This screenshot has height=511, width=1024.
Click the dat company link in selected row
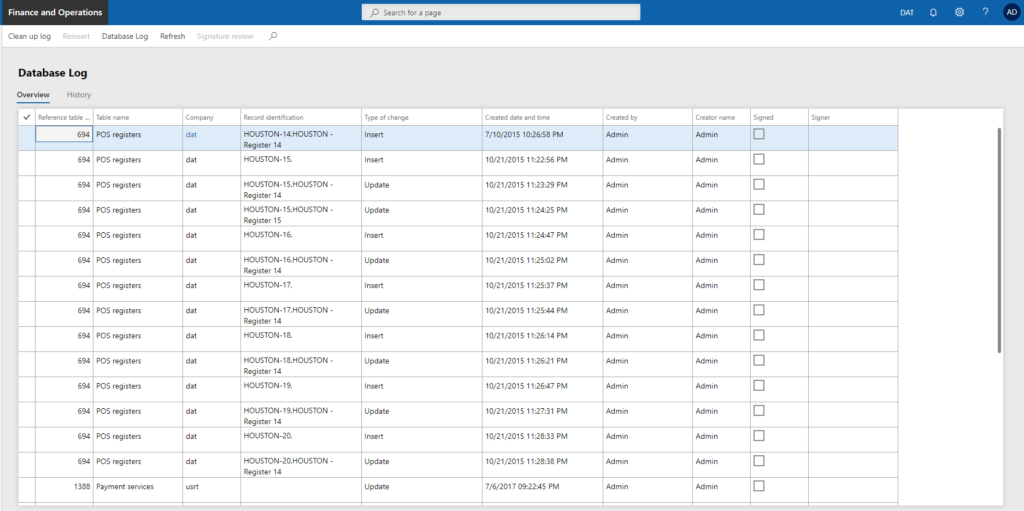click(191, 135)
